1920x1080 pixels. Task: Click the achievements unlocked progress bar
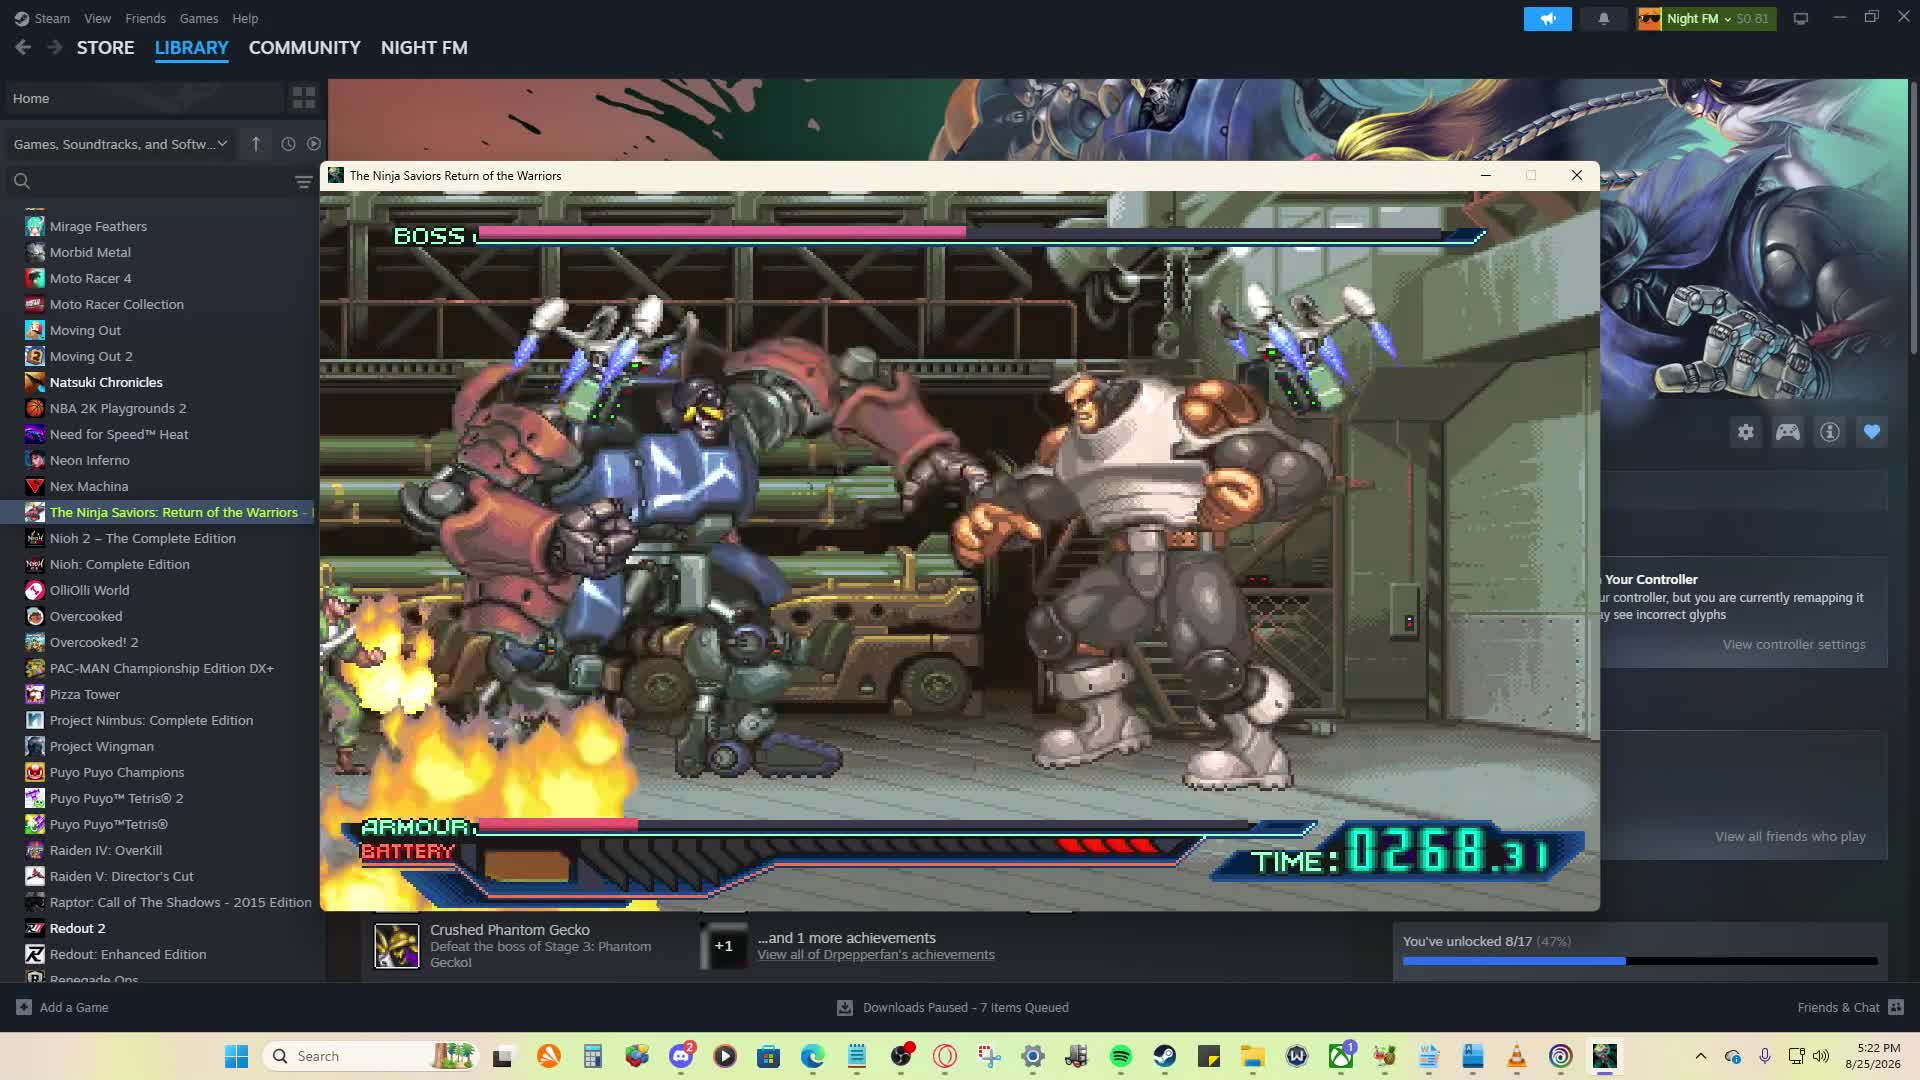pos(1640,961)
